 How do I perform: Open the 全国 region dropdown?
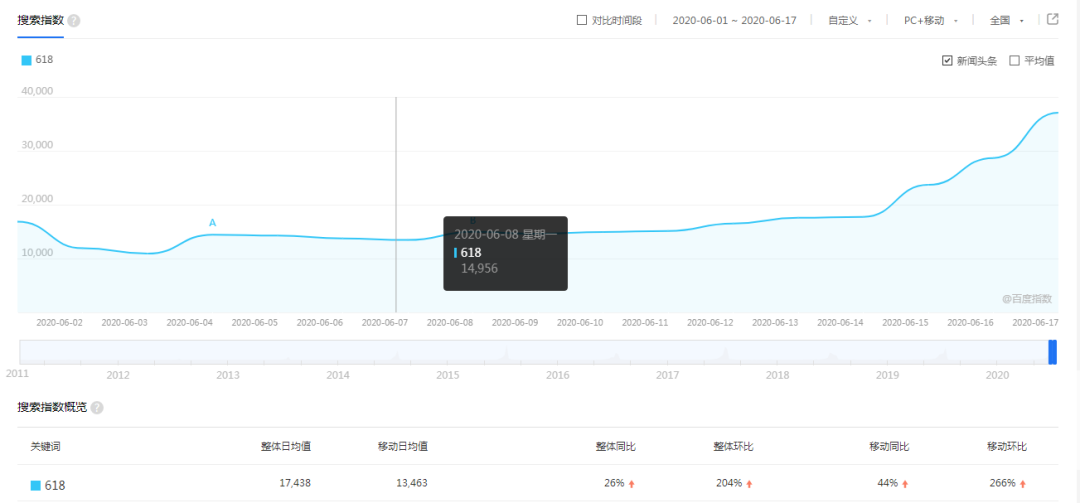tap(1006, 21)
